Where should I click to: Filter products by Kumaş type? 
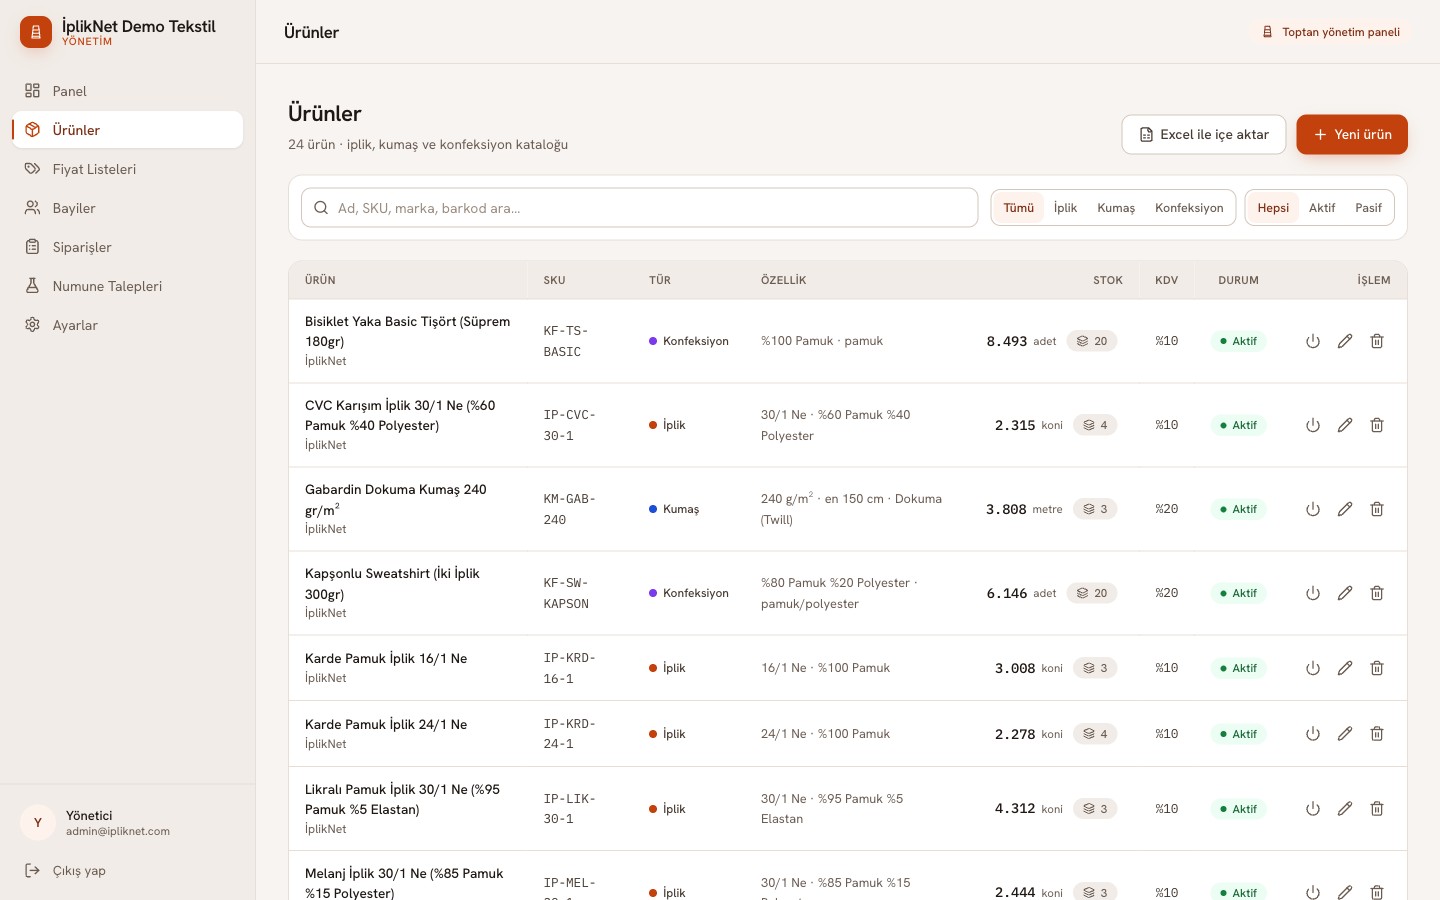(1116, 208)
